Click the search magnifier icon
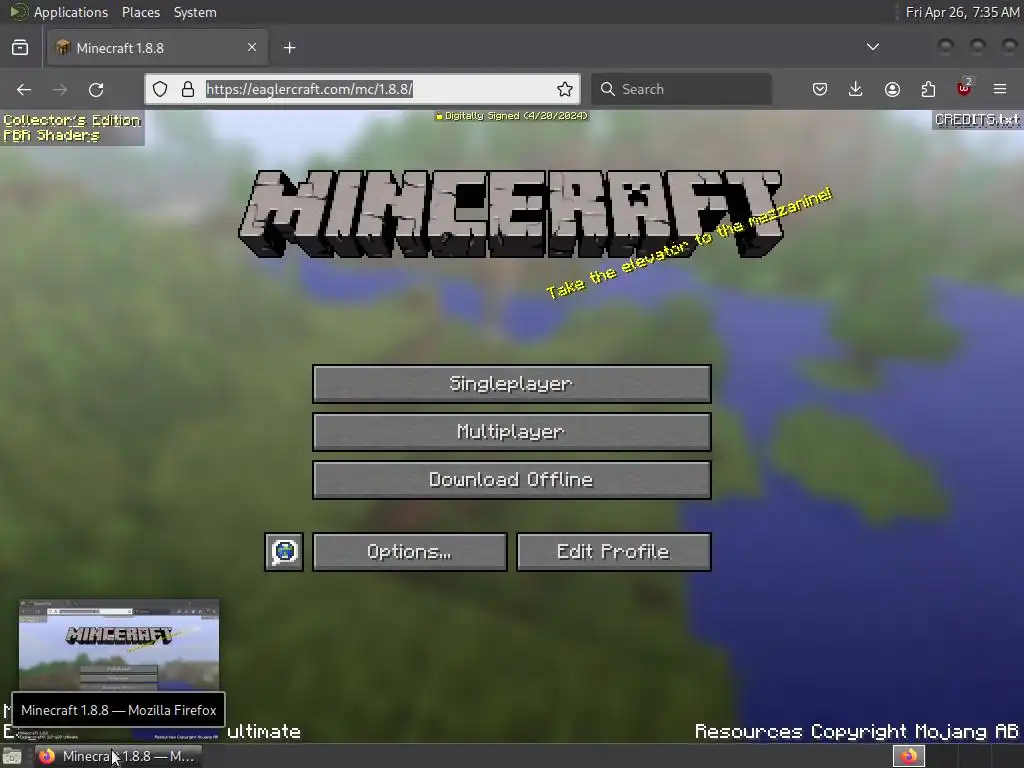Image resolution: width=1024 pixels, height=768 pixels. coord(607,89)
